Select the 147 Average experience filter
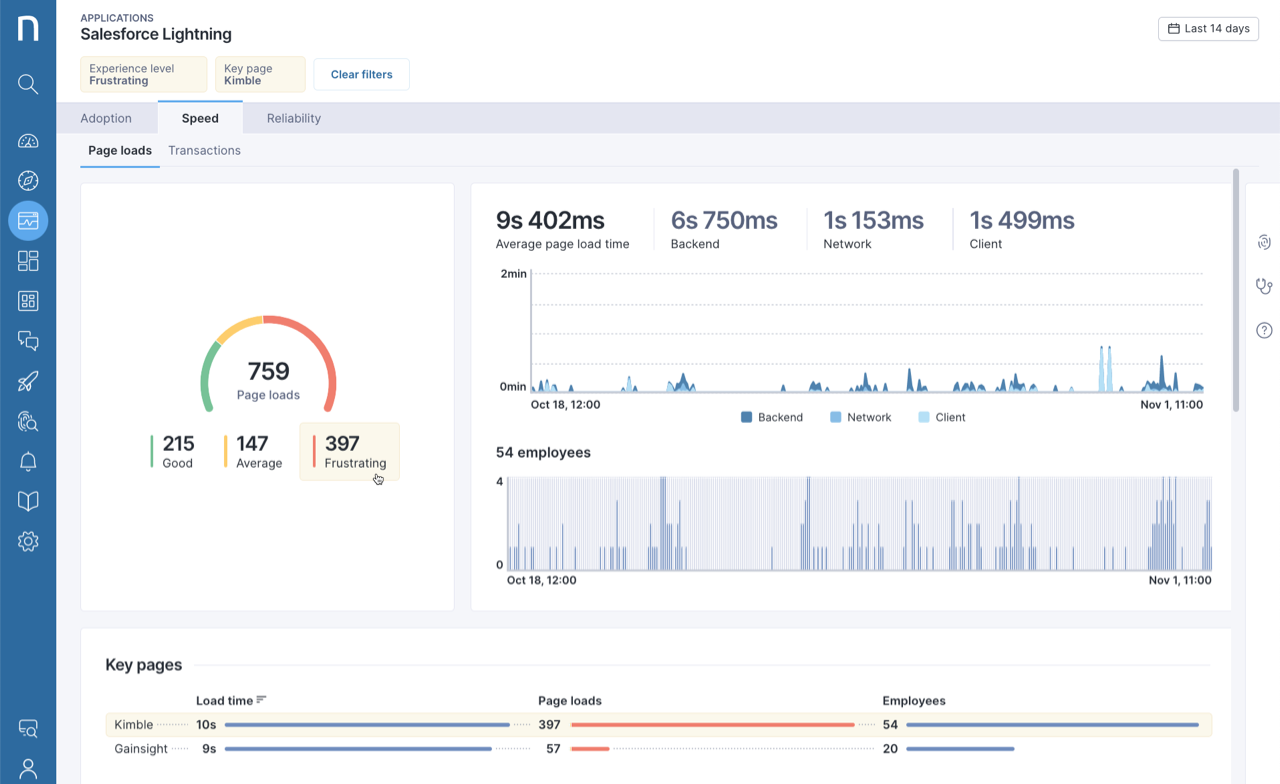Viewport: 1280px width, 784px height. (253, 451)
